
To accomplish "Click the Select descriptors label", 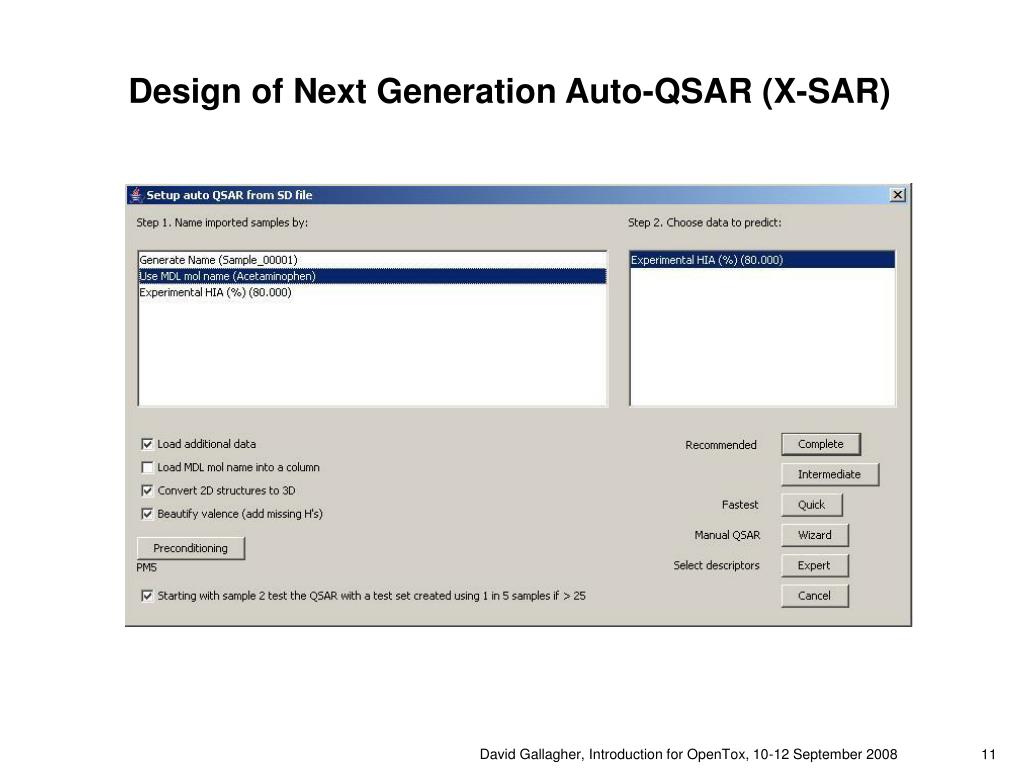I will 716,566.
